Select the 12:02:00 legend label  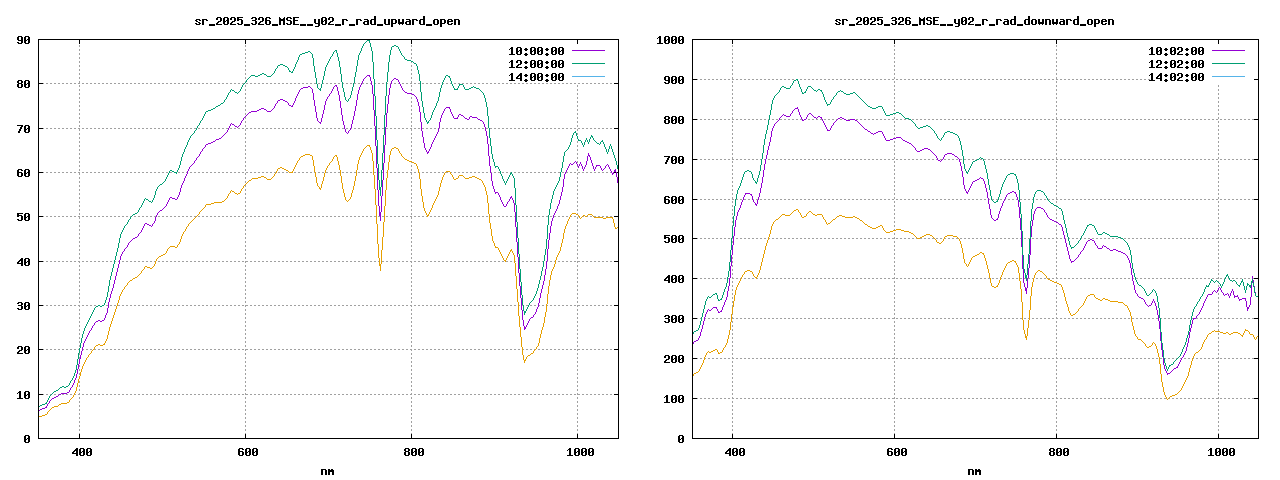click(x=1176, y=63)
